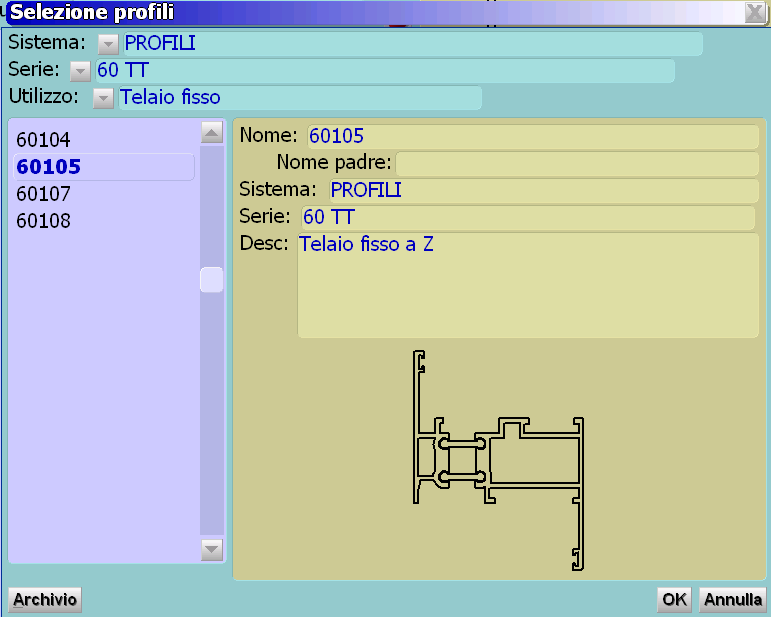Select profile 60104 in the list

(x=104, y=140)
